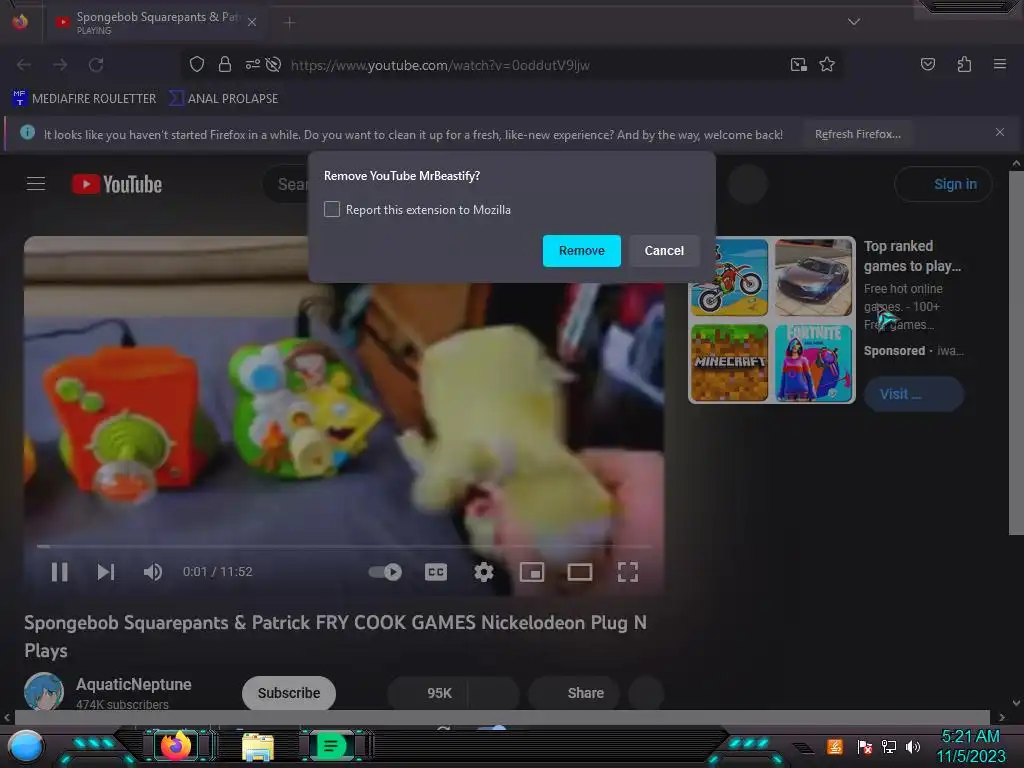The width and height of the screenshot is (1024, 768).
Task: Bookmark this page with the star
Action: [x=827, y=64]
